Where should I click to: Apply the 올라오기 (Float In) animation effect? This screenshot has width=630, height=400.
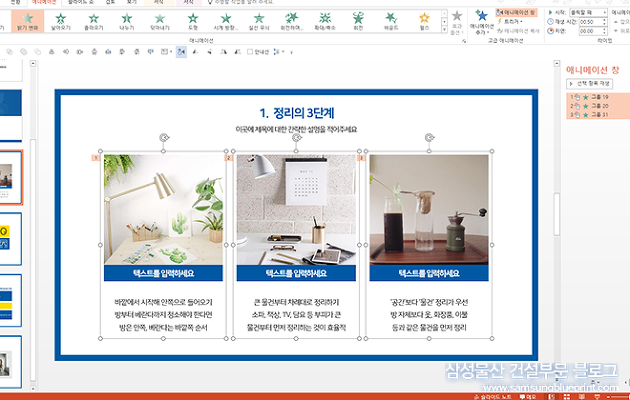tap(94, 21)
